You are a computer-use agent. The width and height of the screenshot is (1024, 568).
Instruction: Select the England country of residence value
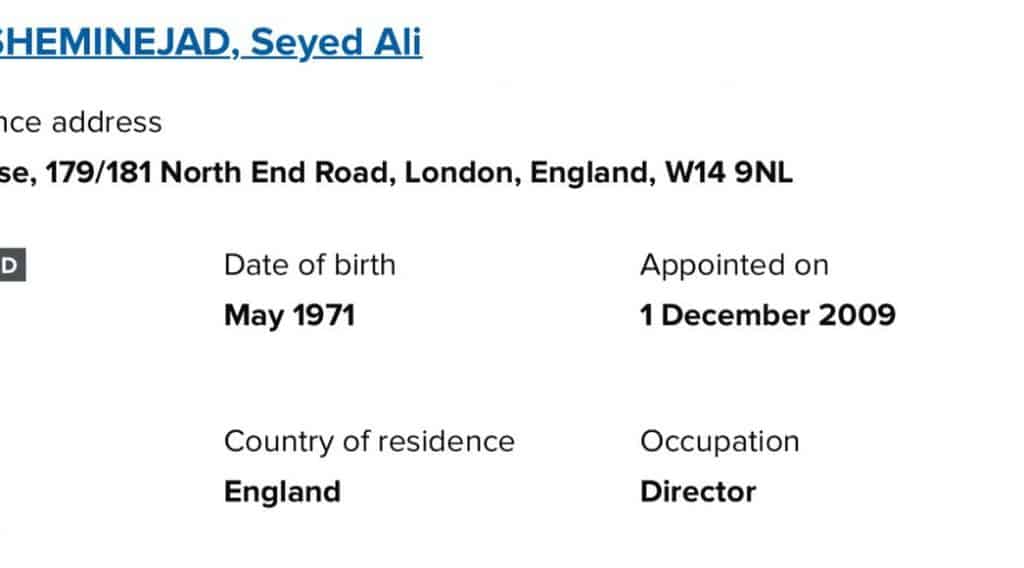coord(282,492)
